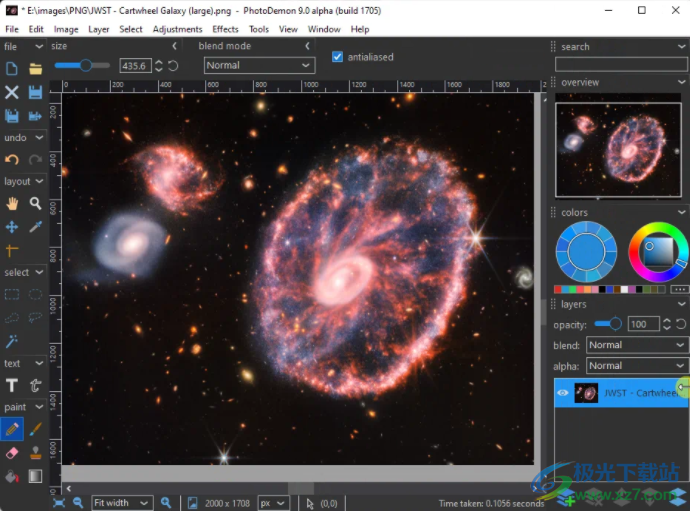Hide the JWST - Cartwheel layer via eye icon
Viewport: 690px width, 511px height.
563,393
